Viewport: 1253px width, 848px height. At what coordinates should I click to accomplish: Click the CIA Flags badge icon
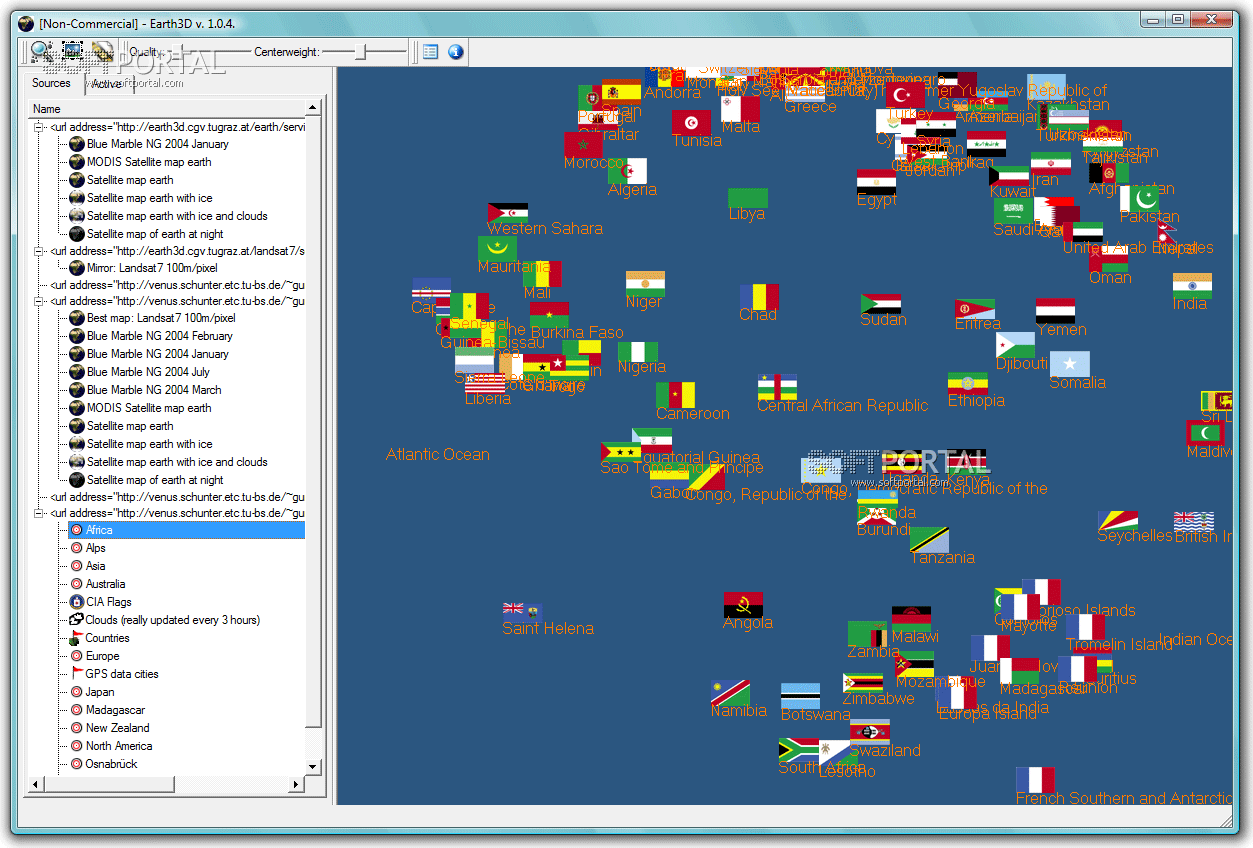click(76, 602)
